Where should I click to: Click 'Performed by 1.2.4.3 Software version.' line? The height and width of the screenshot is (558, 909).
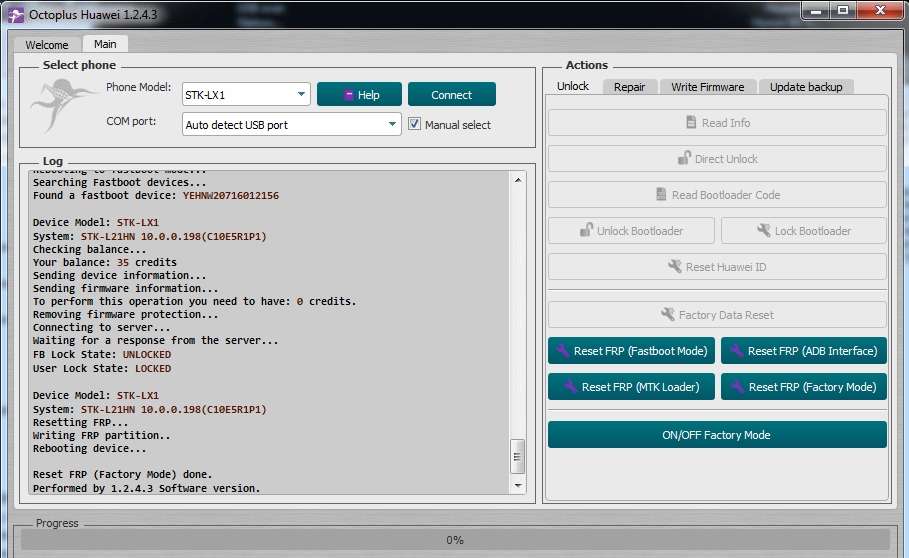pyautogui.click(x=147, y=488)
